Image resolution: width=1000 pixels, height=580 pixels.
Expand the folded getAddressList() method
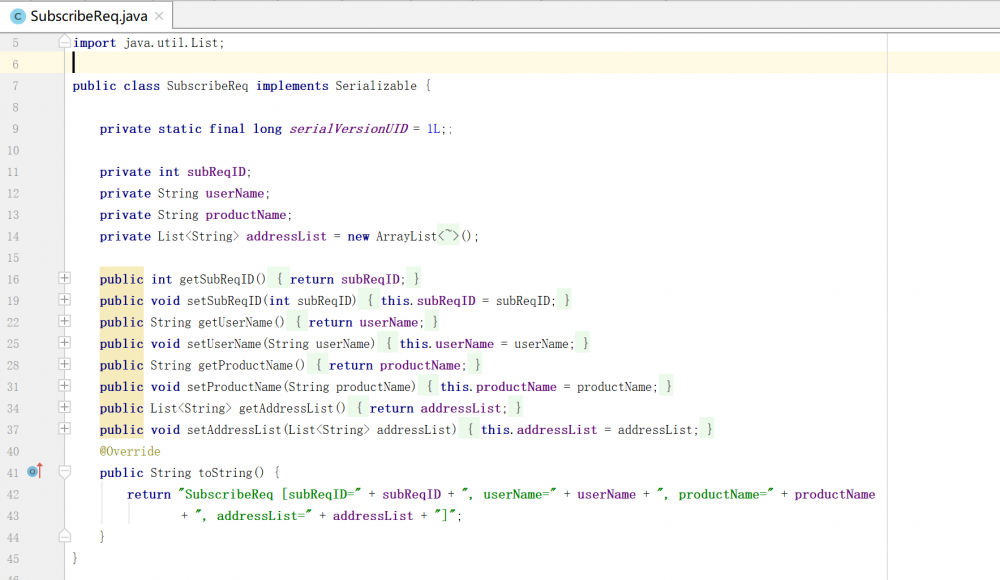tap(64, 407)
